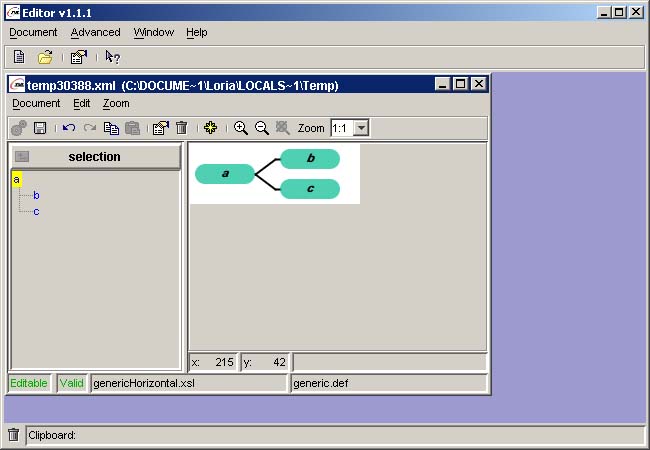The width and height of the screenshot is (650, 450).
Task: Open properties icon in the main toolbar
Action: pyautogui.click(x=79, y=57)
